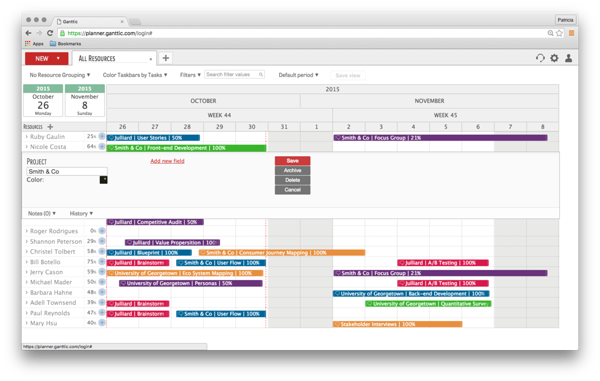Open the November 8 end date picker
600x381 pixels.
tap(85, 100)
